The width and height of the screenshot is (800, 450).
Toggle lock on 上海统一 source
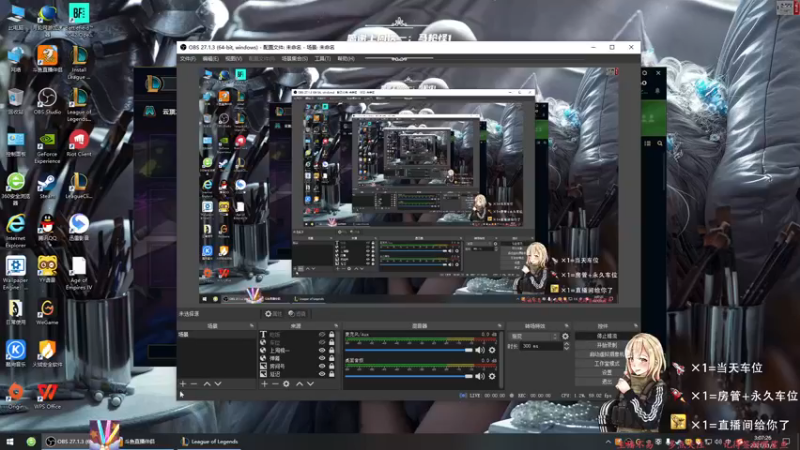pos(332,351)
